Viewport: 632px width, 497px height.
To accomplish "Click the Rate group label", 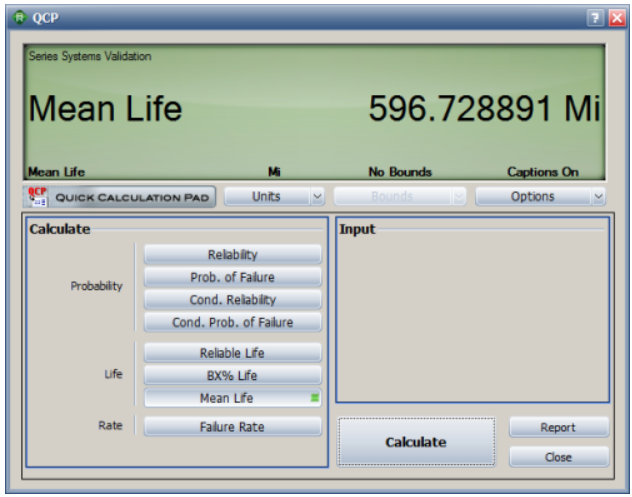I will tap(110, 425).
